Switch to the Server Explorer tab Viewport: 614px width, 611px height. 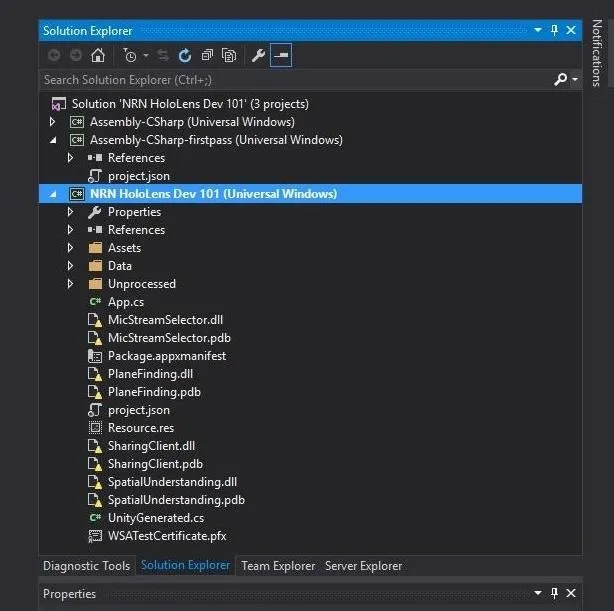[363, 566]
